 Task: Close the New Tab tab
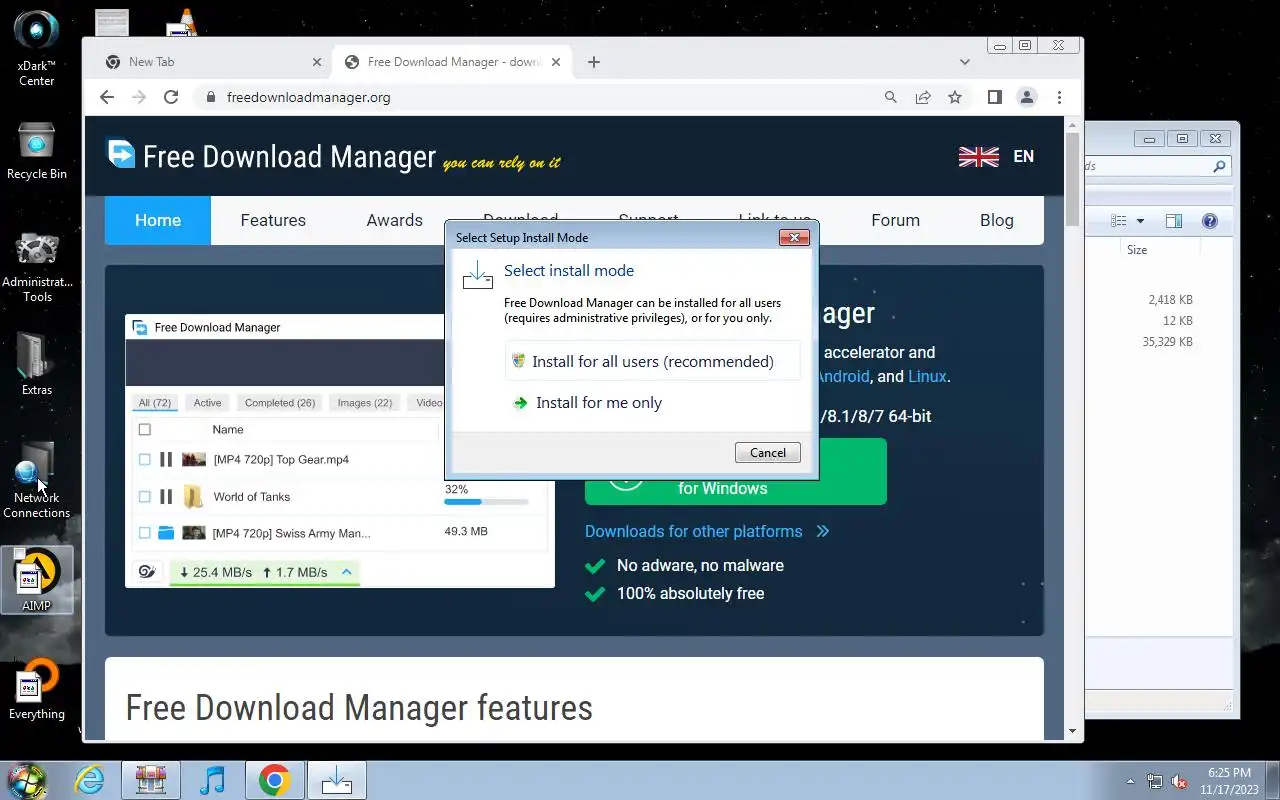(x=317, y=62)
